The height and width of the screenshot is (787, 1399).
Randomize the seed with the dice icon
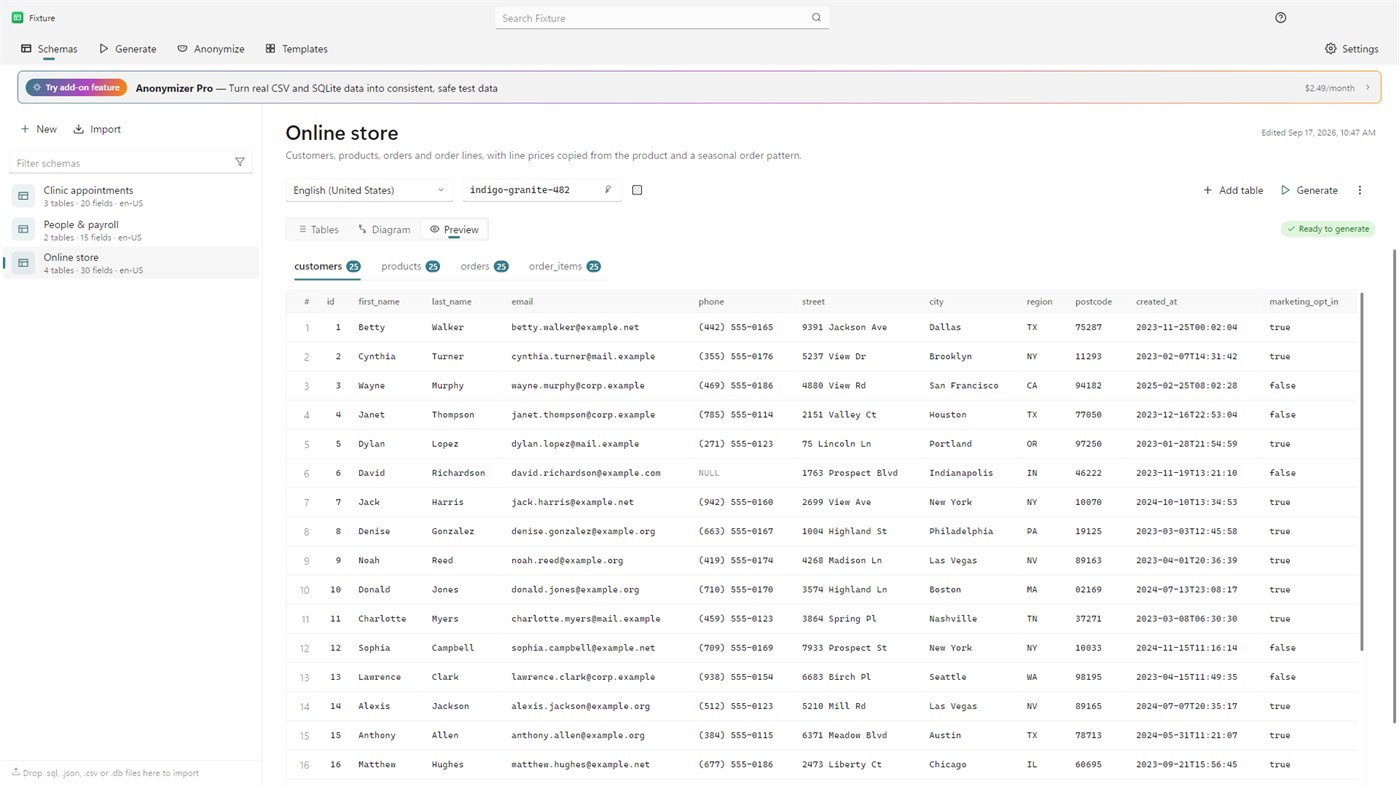point(637,190)
